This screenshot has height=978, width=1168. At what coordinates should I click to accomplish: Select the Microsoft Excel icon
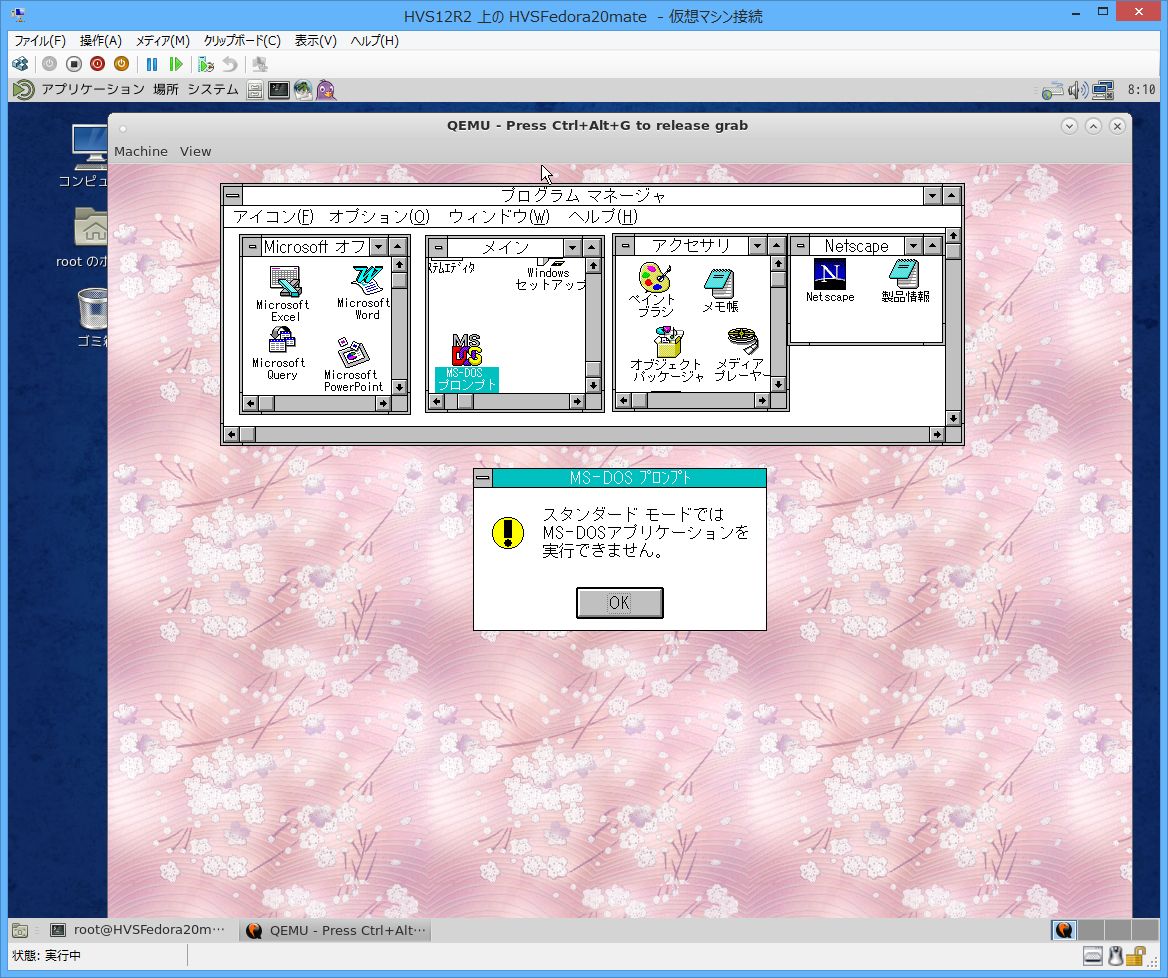coord(283,294)
